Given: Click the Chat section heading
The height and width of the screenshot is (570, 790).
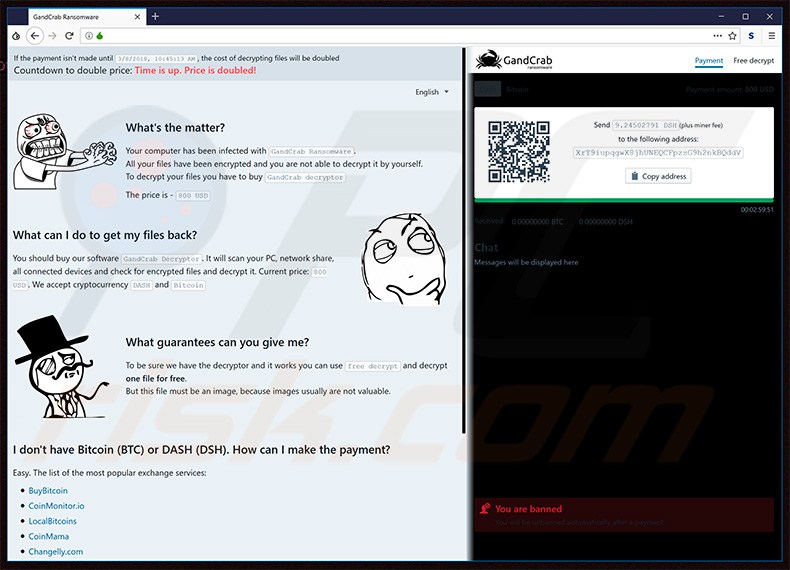Looking at the screenshot, I should tap(486, 247).
